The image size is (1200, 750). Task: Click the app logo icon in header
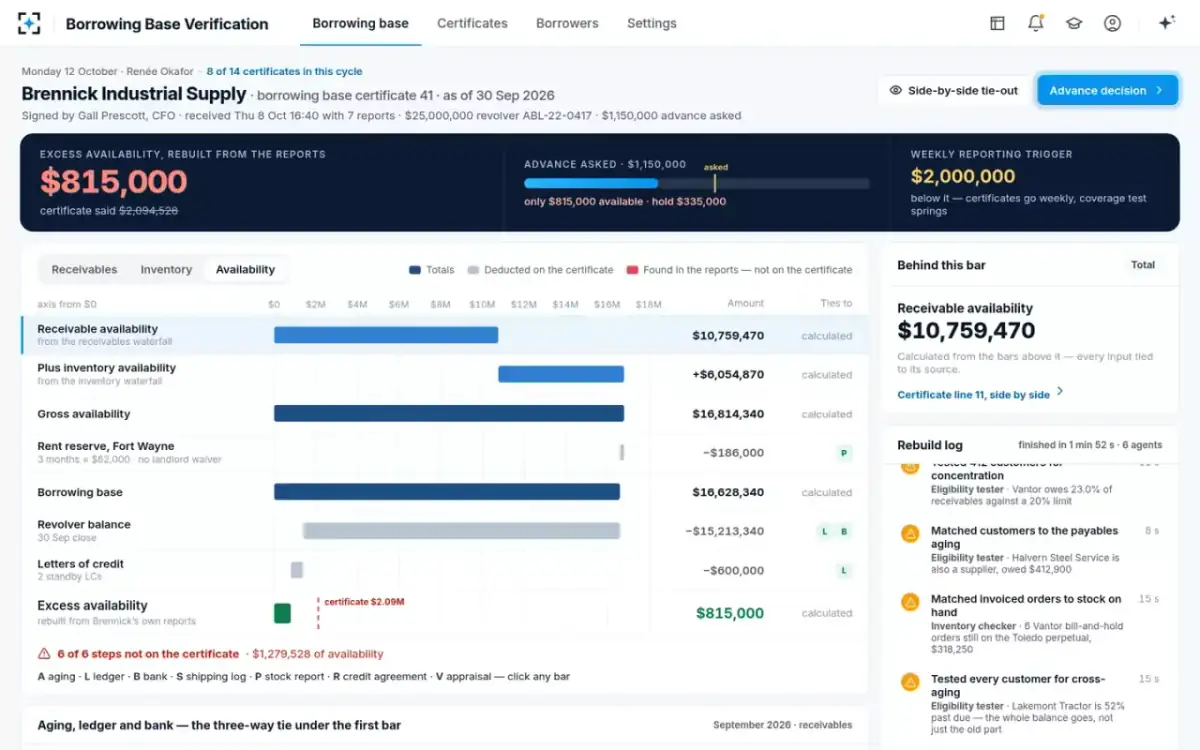(x=29, y=23)
